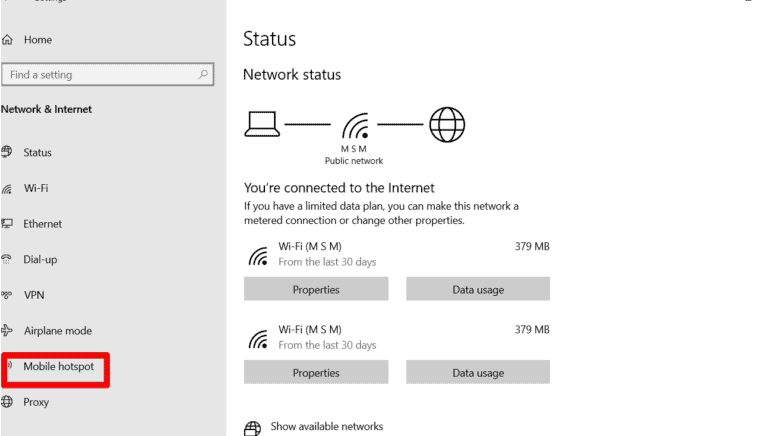Click Show available networks link

point(326,427)
